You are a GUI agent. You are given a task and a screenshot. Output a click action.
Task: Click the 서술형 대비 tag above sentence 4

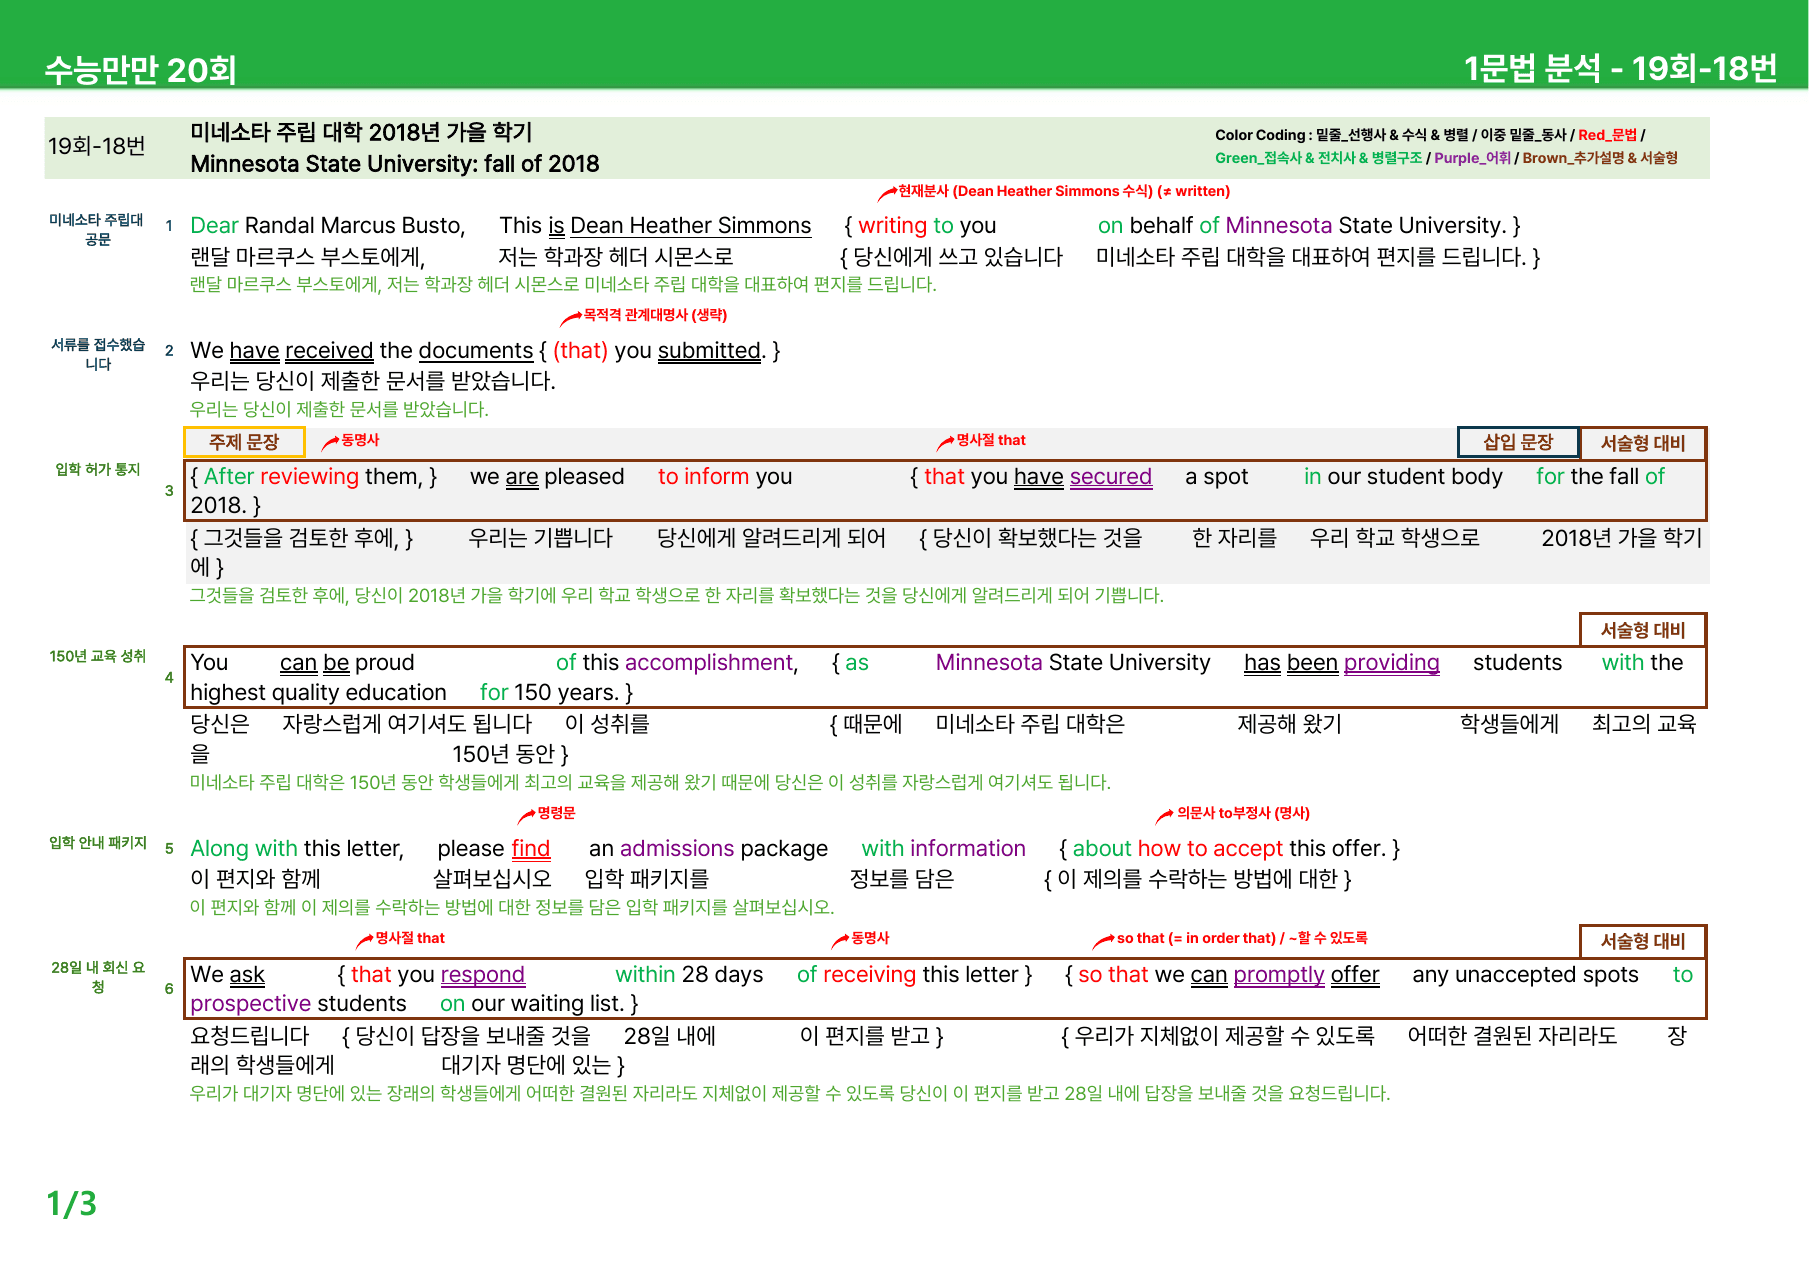(1643, 630)
